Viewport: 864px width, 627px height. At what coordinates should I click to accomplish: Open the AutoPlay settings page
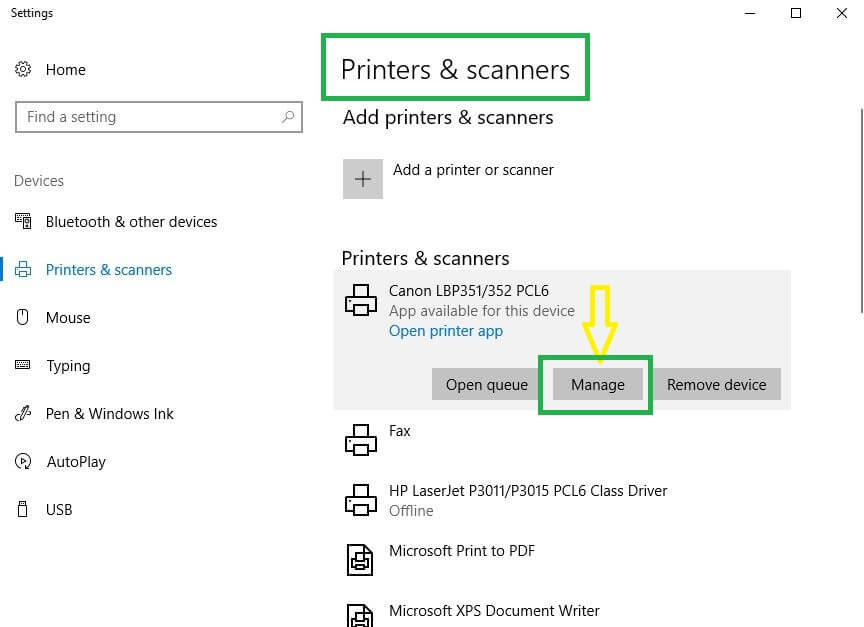click(x=75, y=462)
